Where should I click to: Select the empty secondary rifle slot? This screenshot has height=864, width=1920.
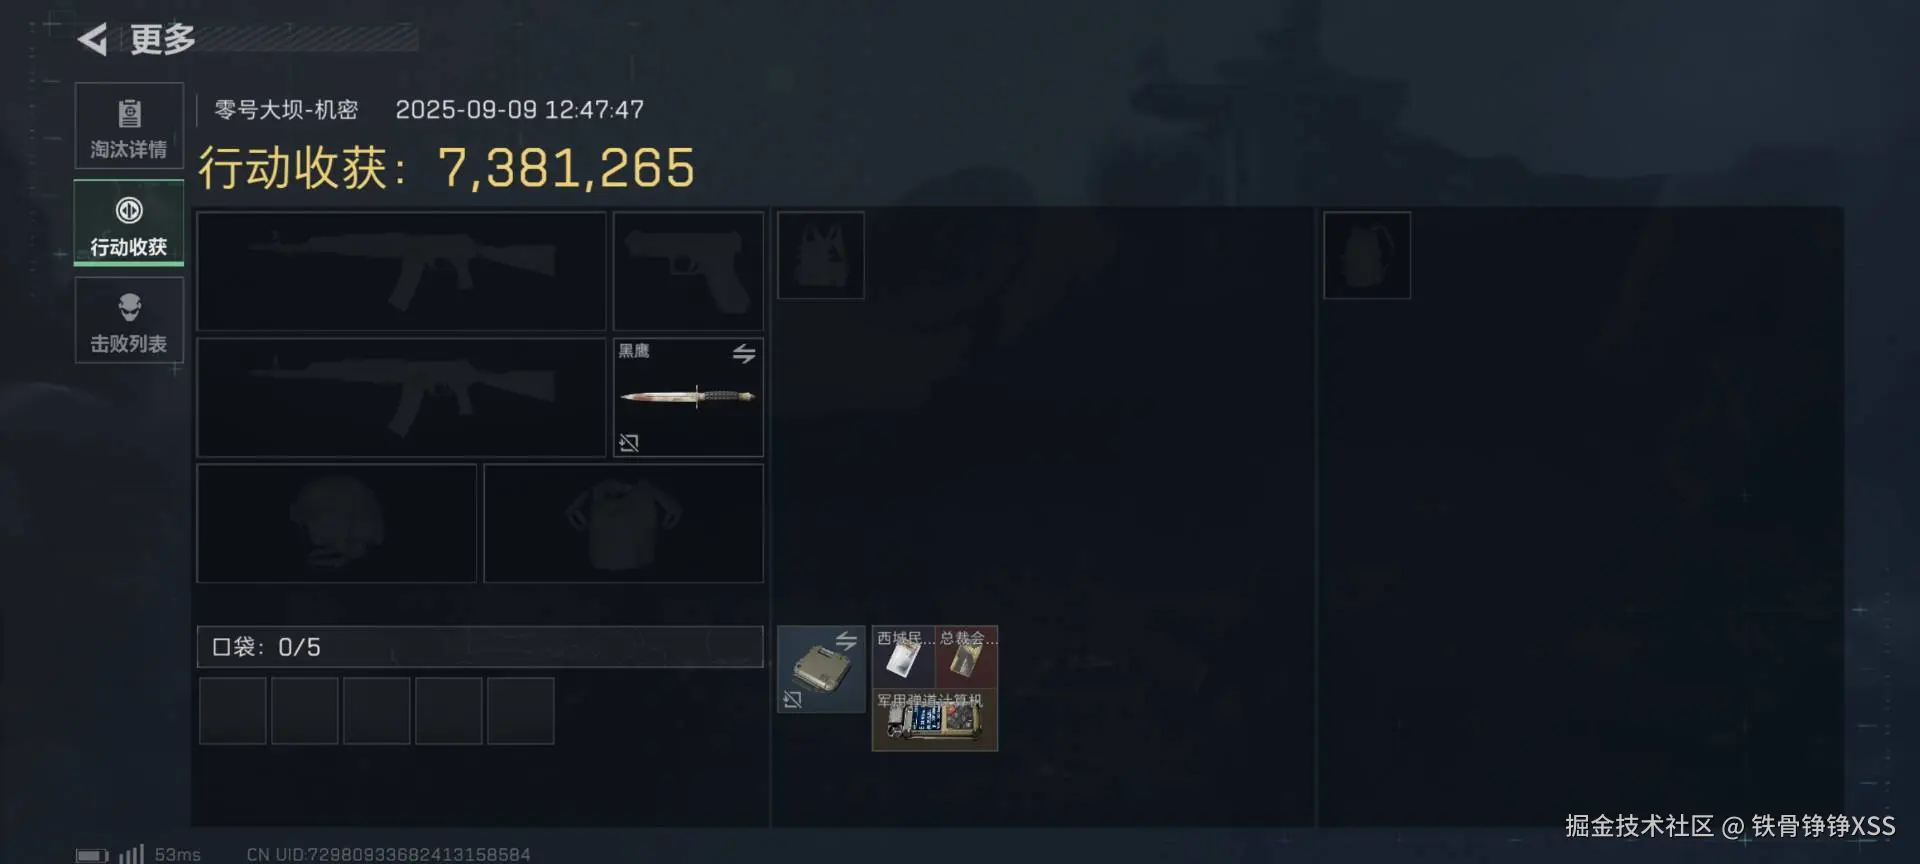click(401, 397)
